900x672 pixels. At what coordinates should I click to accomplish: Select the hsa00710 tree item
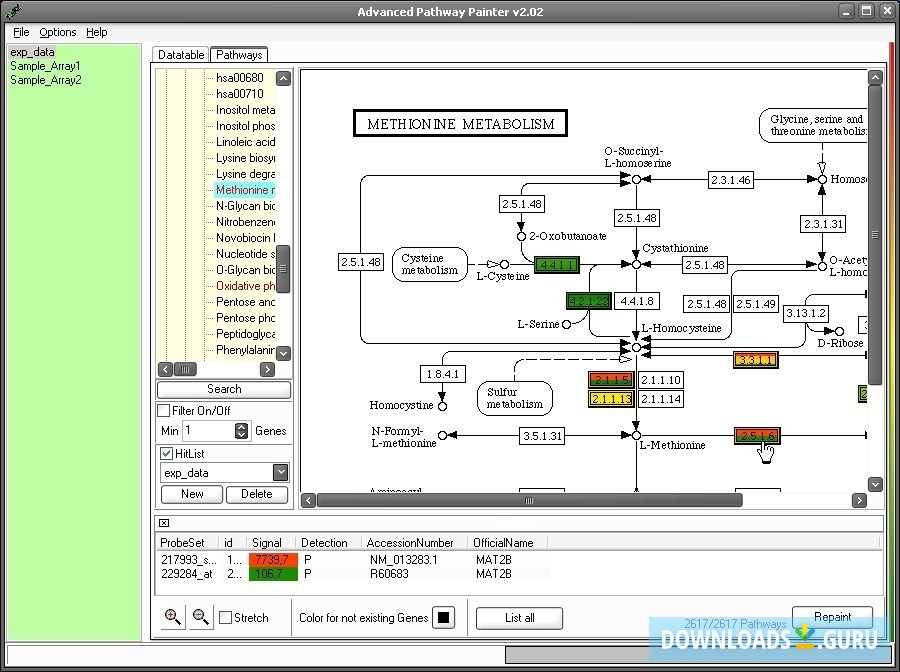[x=240, y=94]
